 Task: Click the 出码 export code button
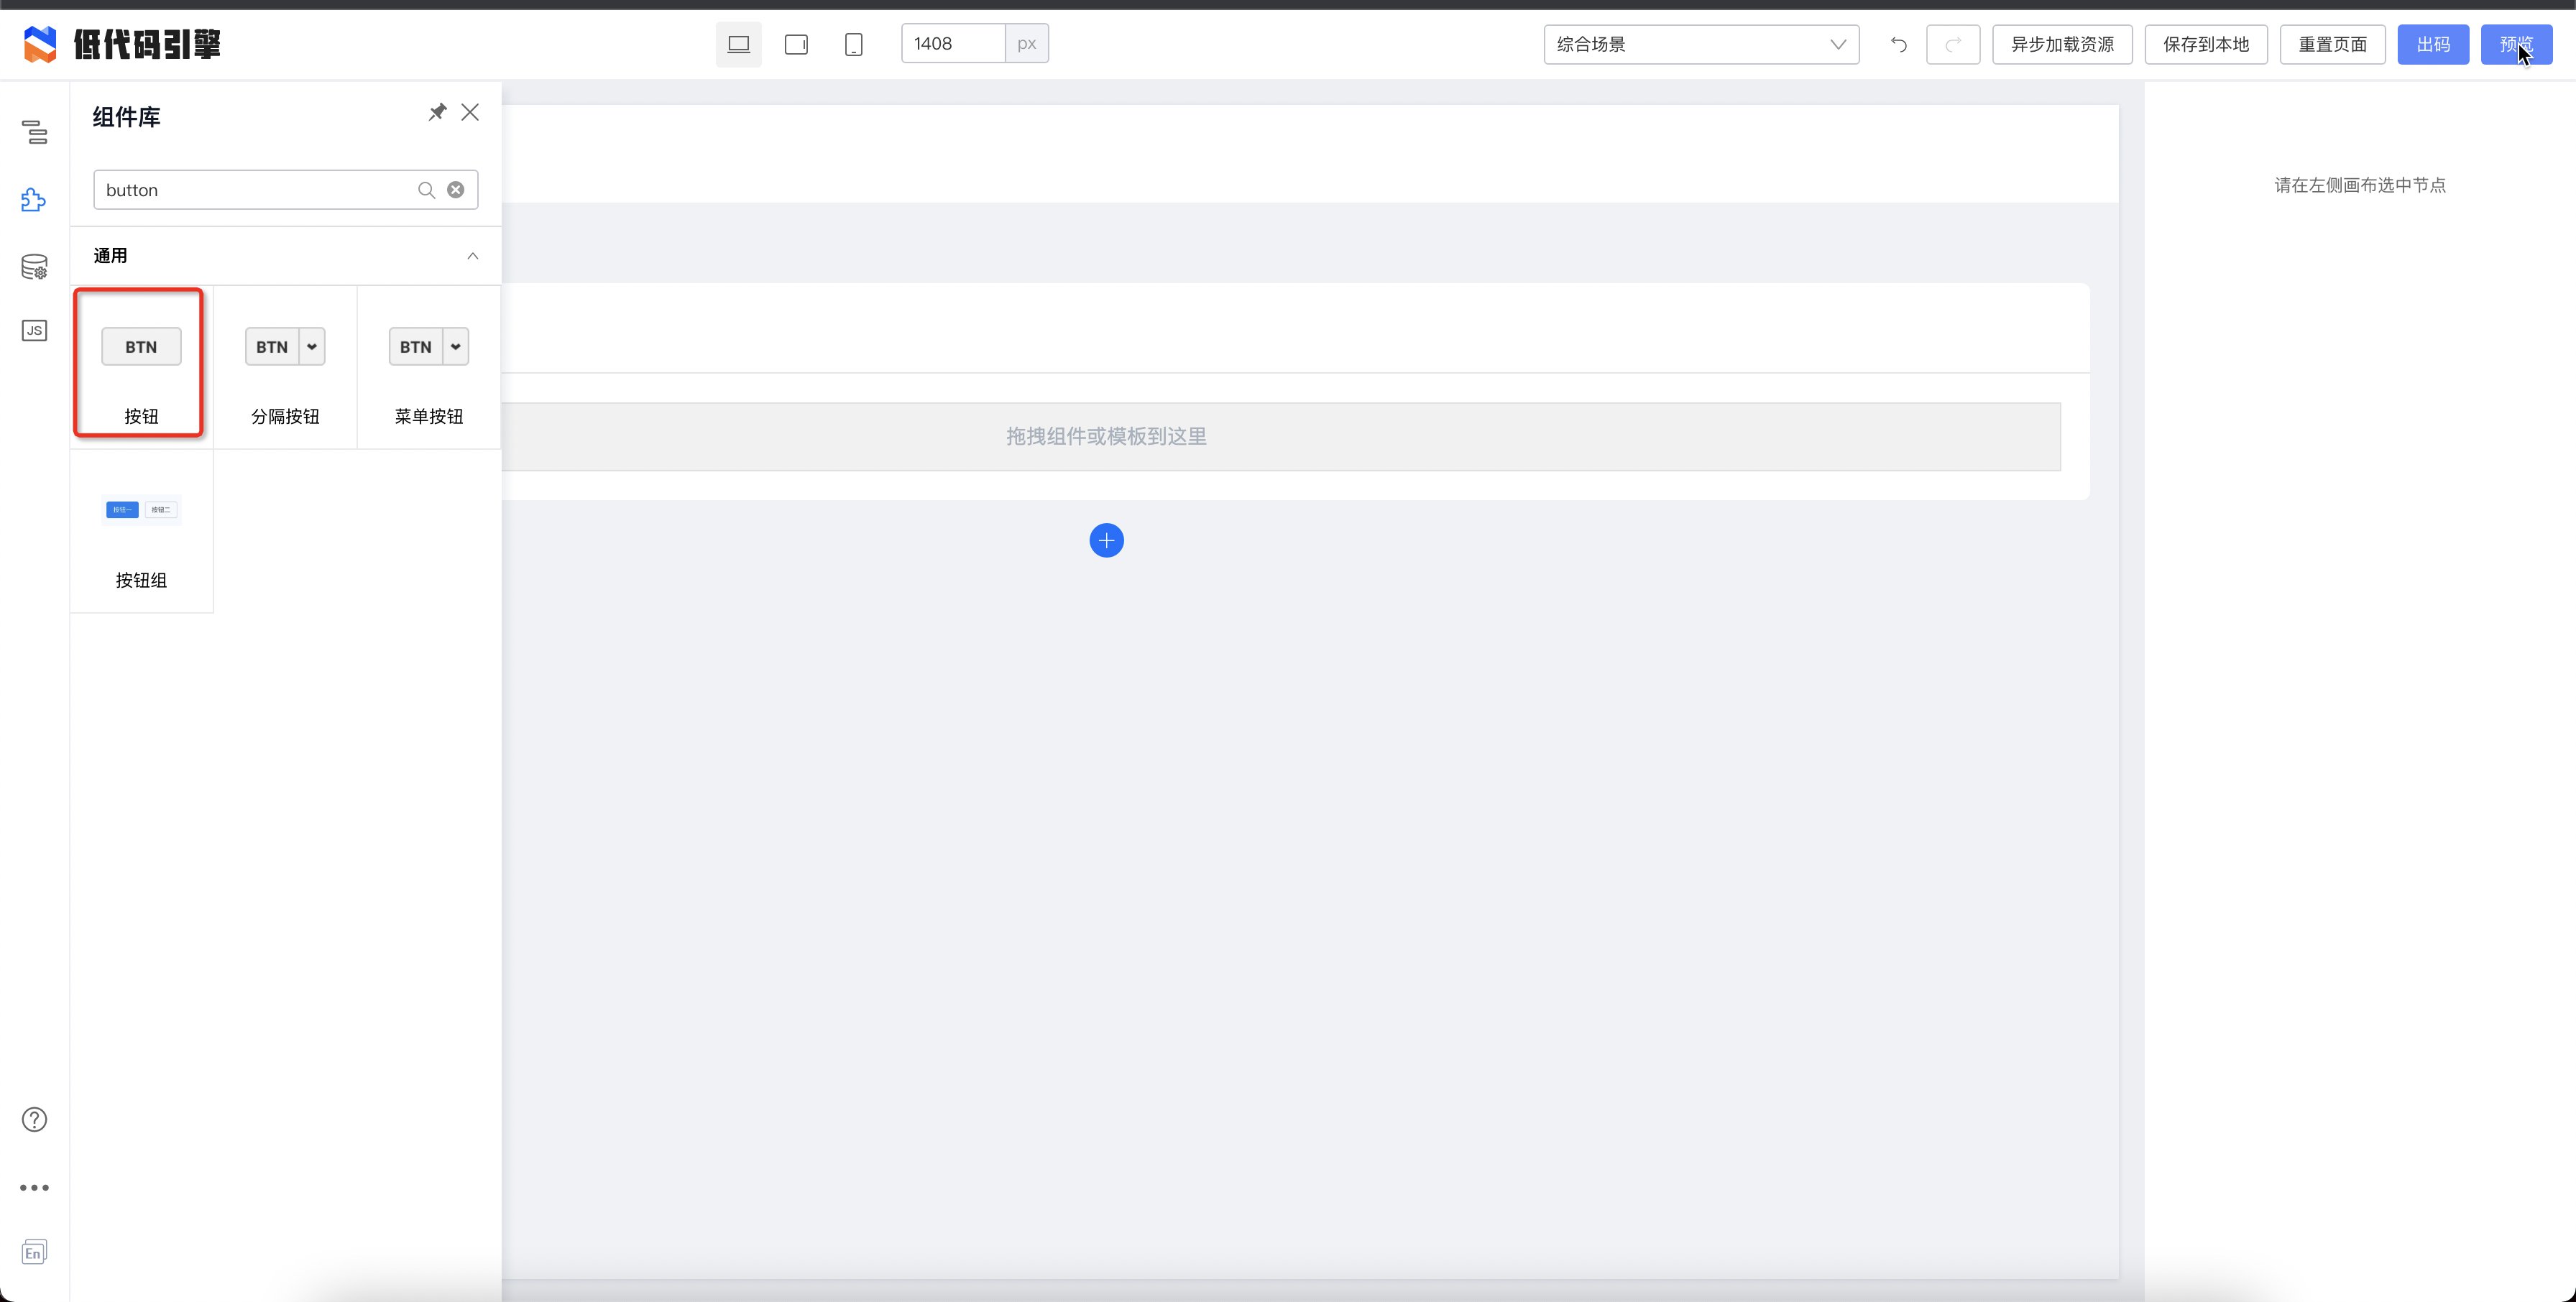[2432, 44]
